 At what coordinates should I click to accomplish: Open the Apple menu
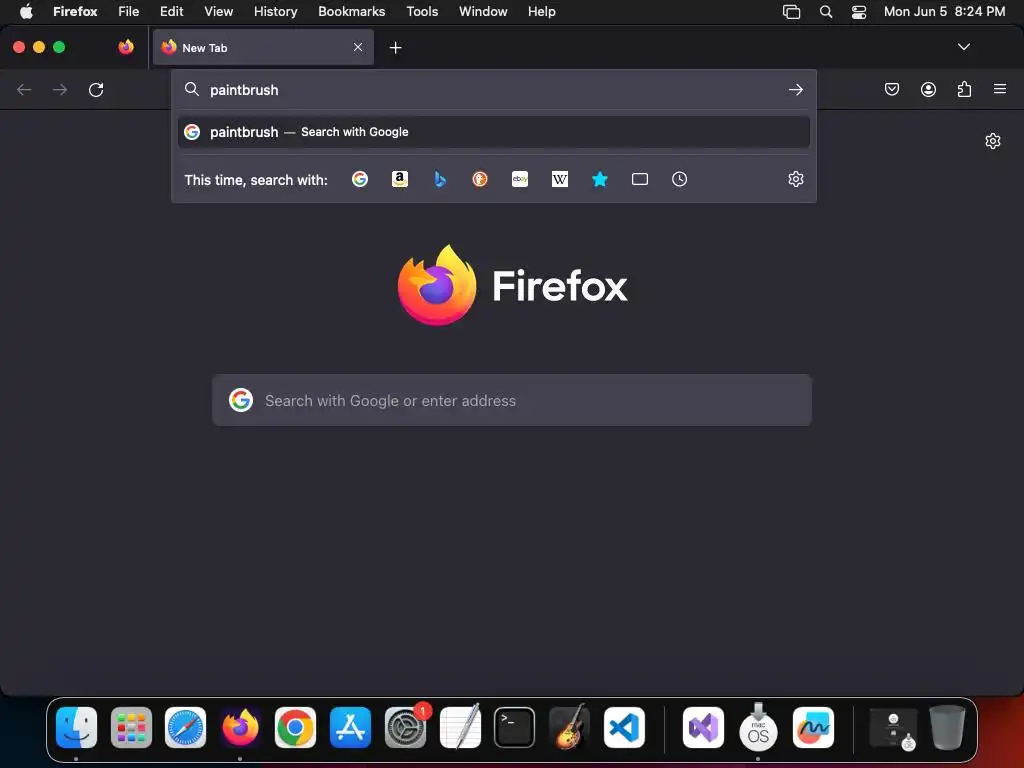pos(26,11)
